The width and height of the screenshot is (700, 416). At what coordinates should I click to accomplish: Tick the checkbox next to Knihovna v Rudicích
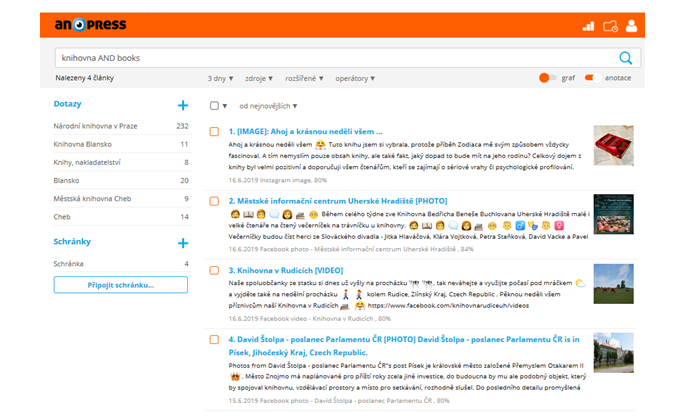[214, 270]
